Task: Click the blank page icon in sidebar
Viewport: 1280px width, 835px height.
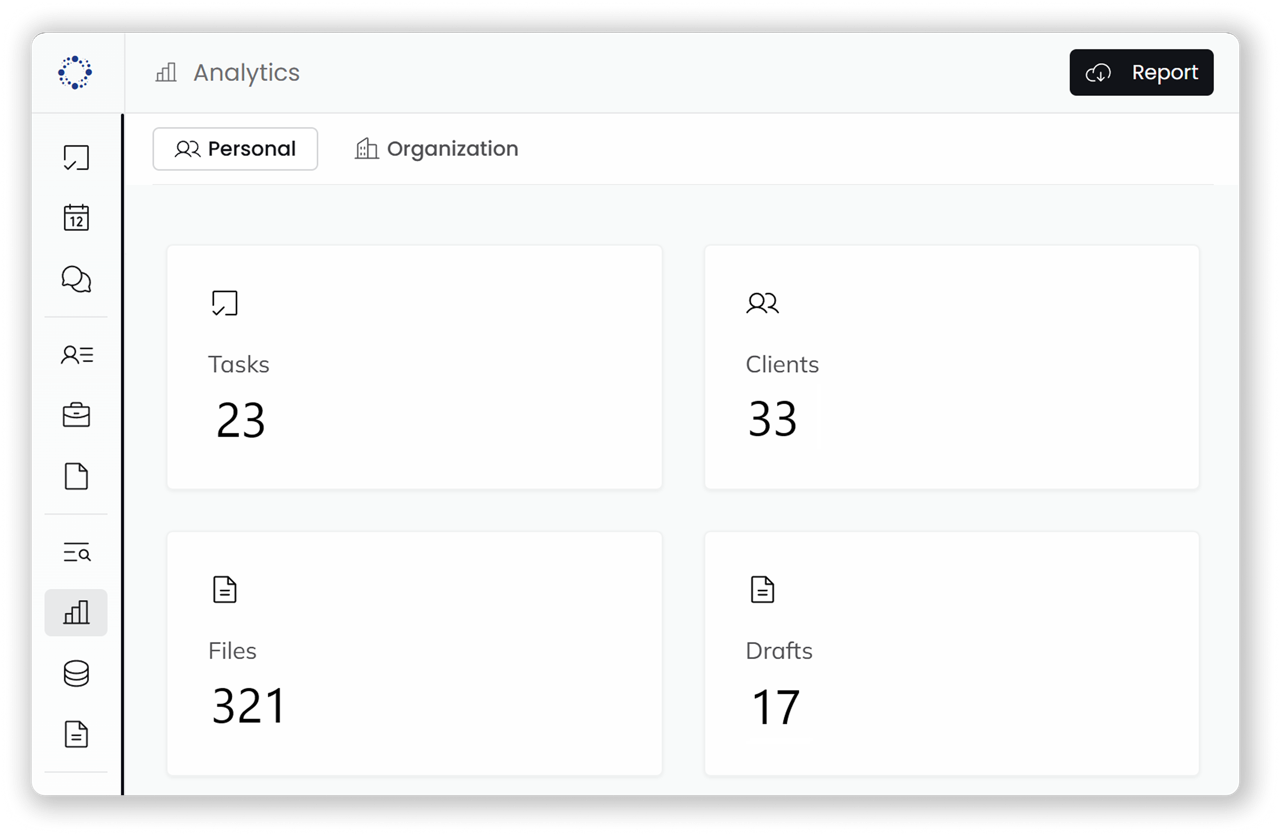Action: pos(76,476)
